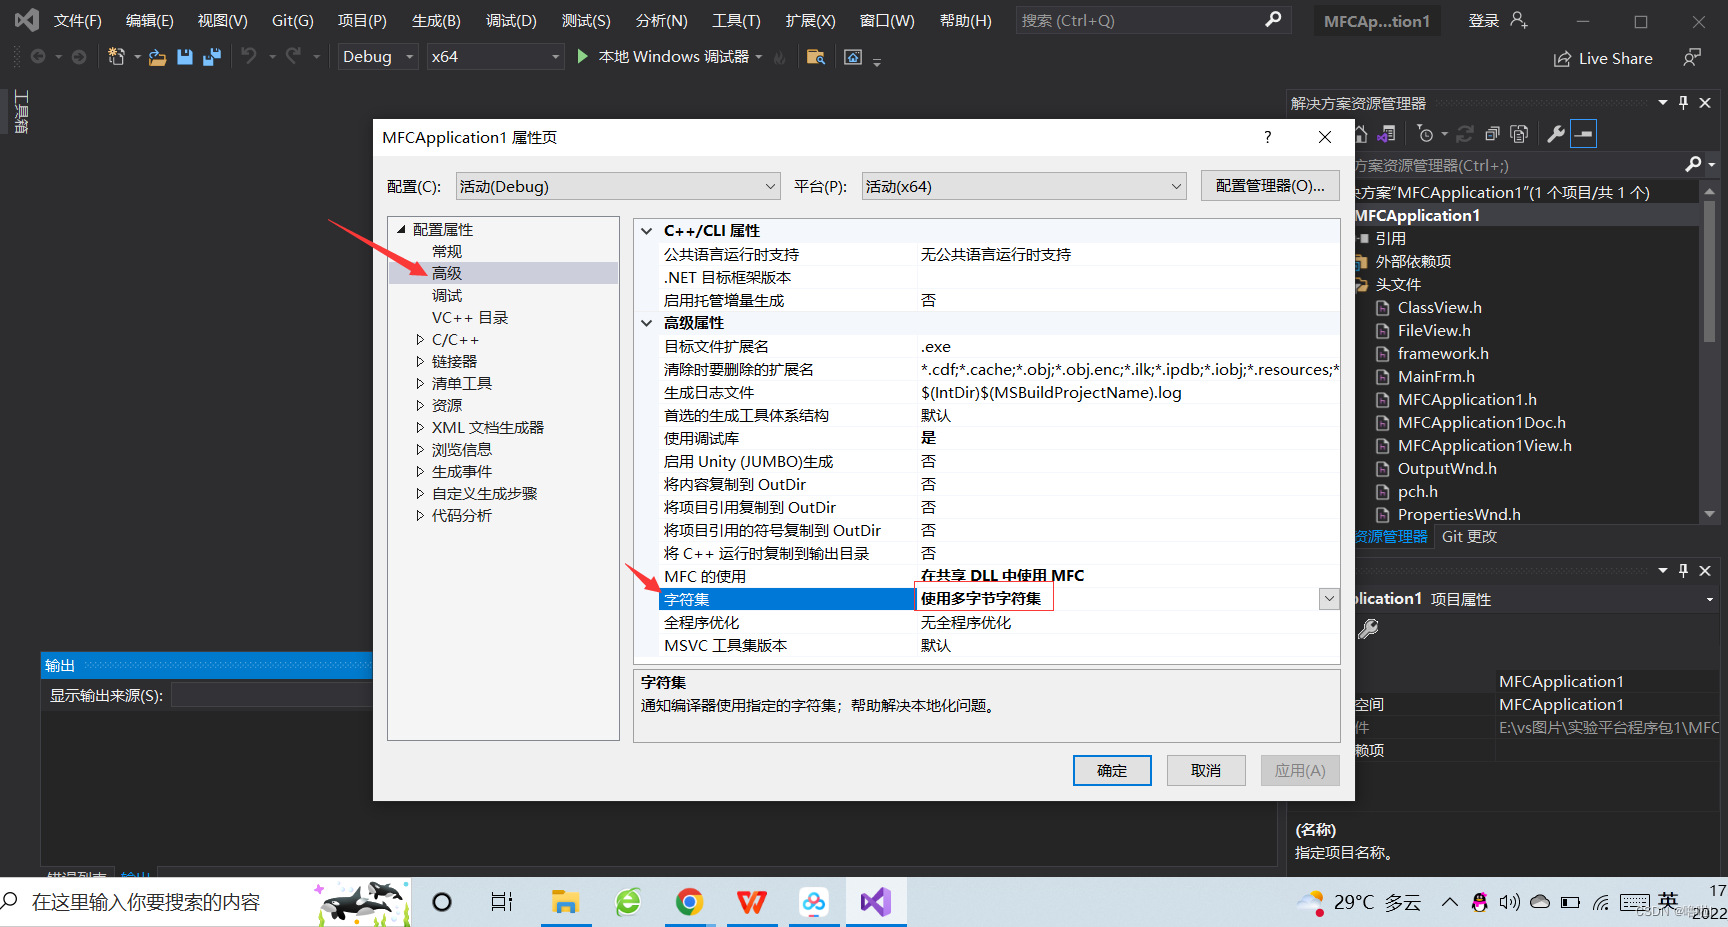
Task: Start local Windows debugger green play
Action: pos(582,57)
